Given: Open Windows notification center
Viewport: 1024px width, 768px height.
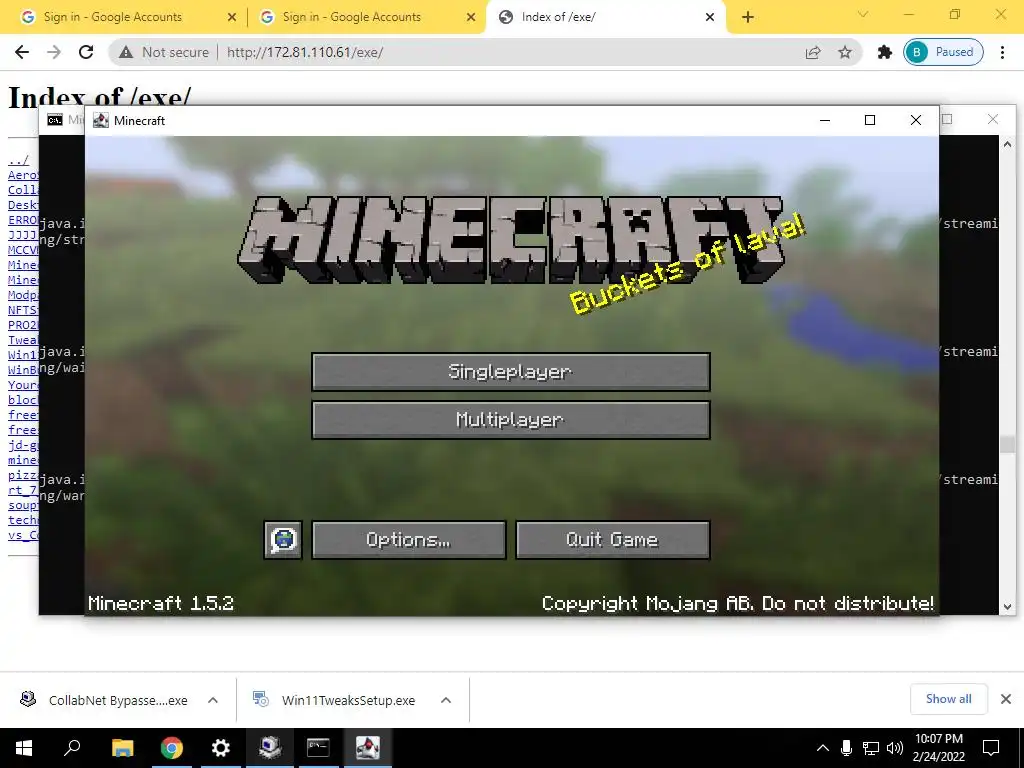Looking at the screenshot, I should click(991, 748).
